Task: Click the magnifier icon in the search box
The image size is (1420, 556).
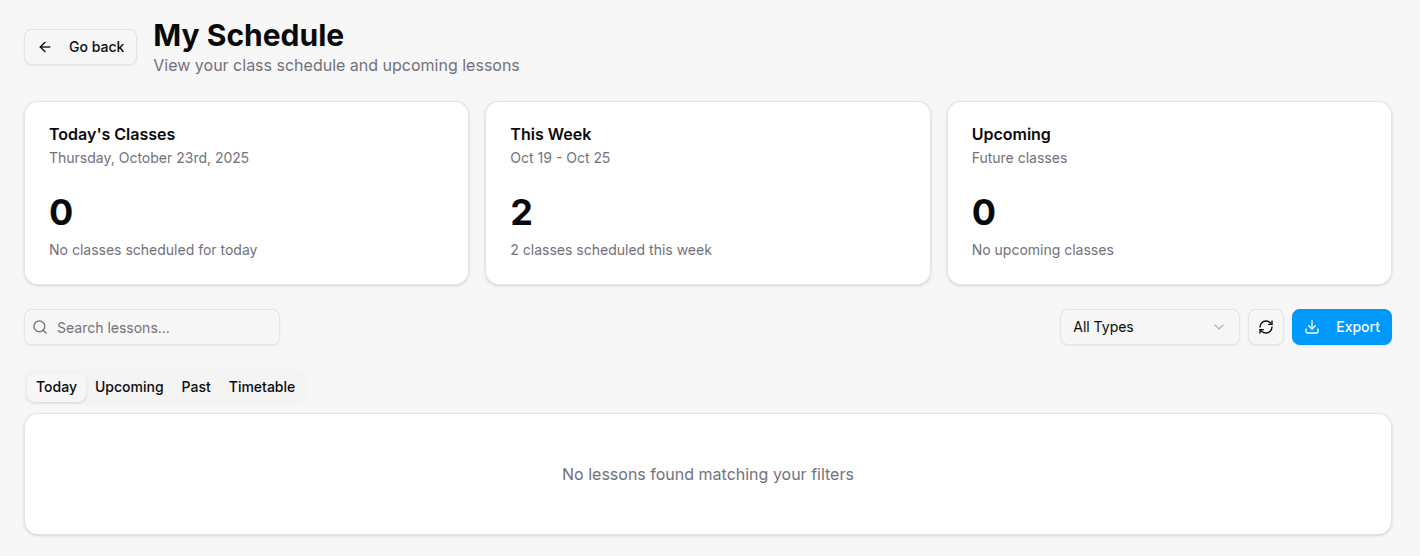Action: tap(41, 327)
